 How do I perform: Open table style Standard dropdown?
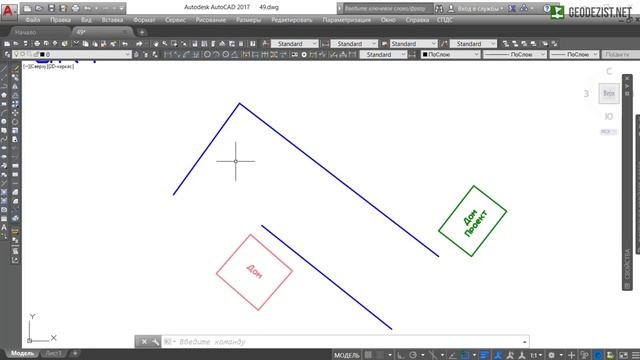coord(413,44)
